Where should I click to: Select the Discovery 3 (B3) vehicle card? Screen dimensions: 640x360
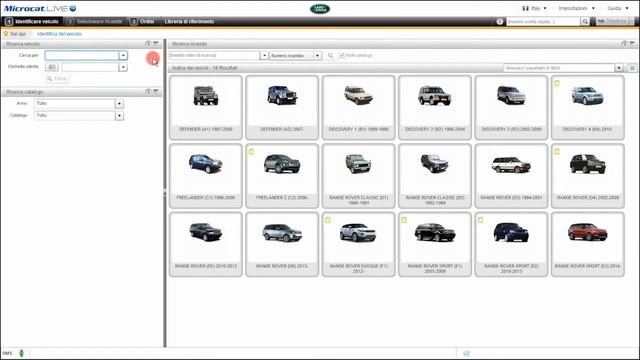click(x=511, y=107)
